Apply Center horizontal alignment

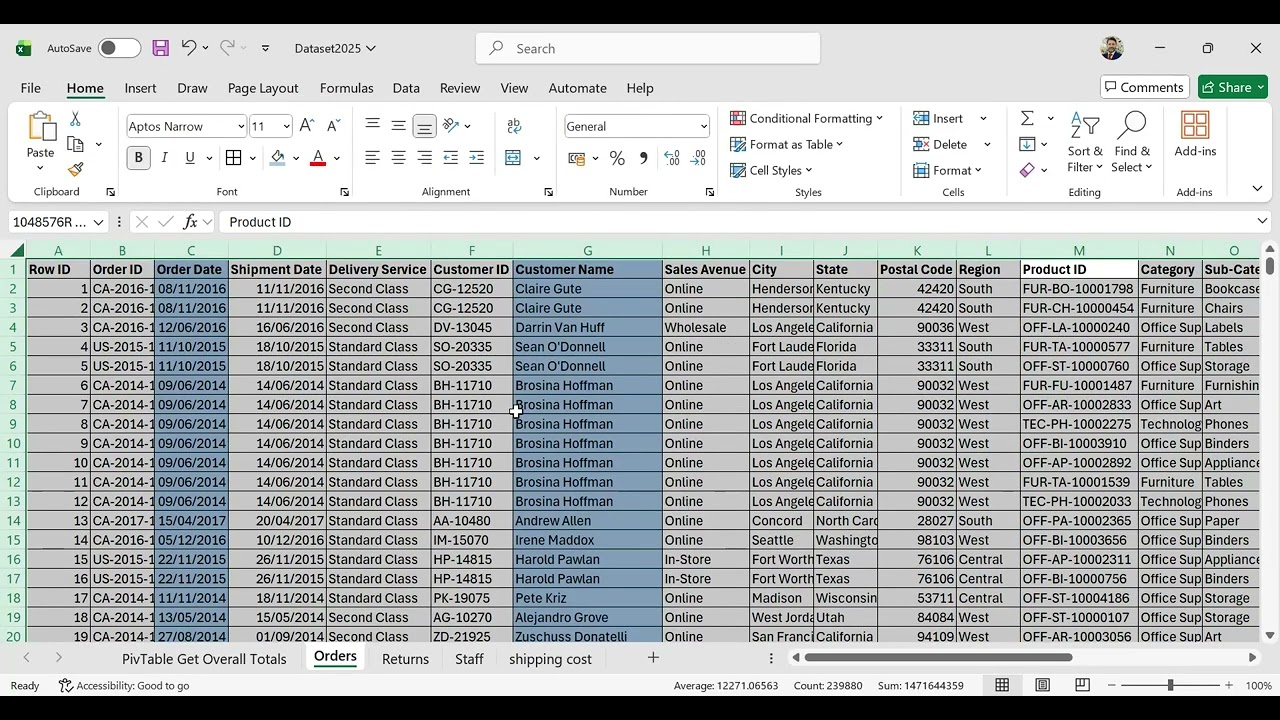tap(398, 158)
